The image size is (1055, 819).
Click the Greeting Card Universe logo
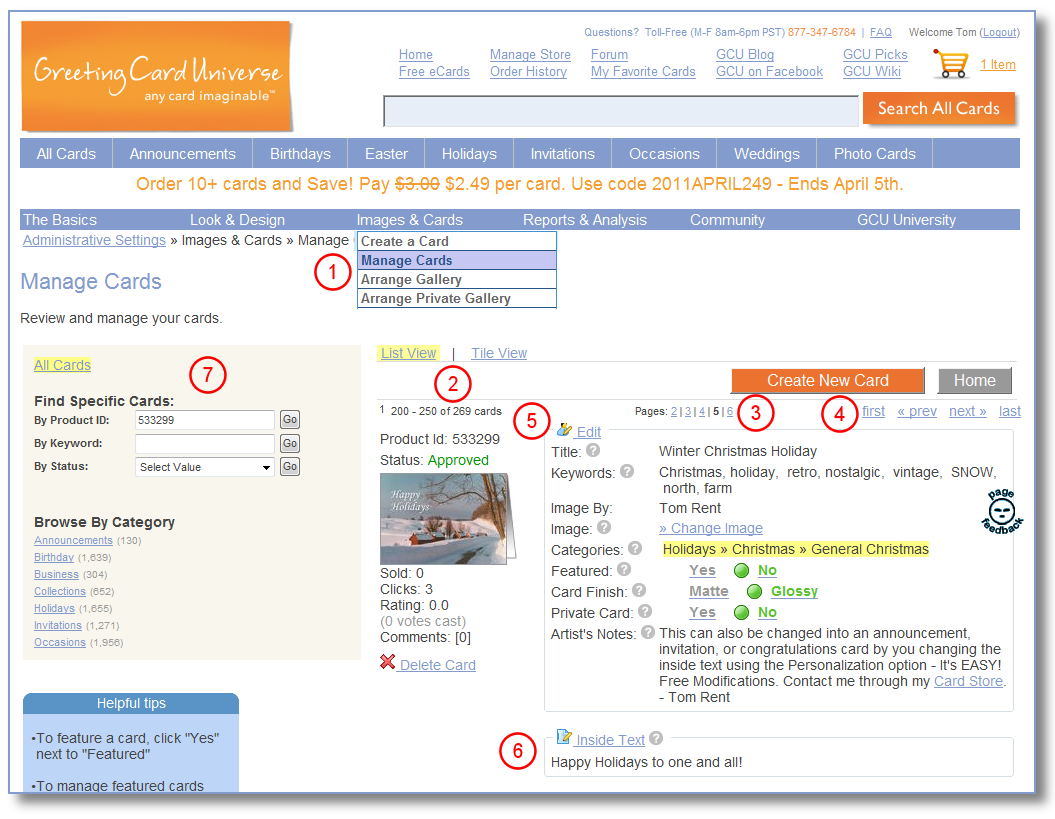(x=157, y=76)
